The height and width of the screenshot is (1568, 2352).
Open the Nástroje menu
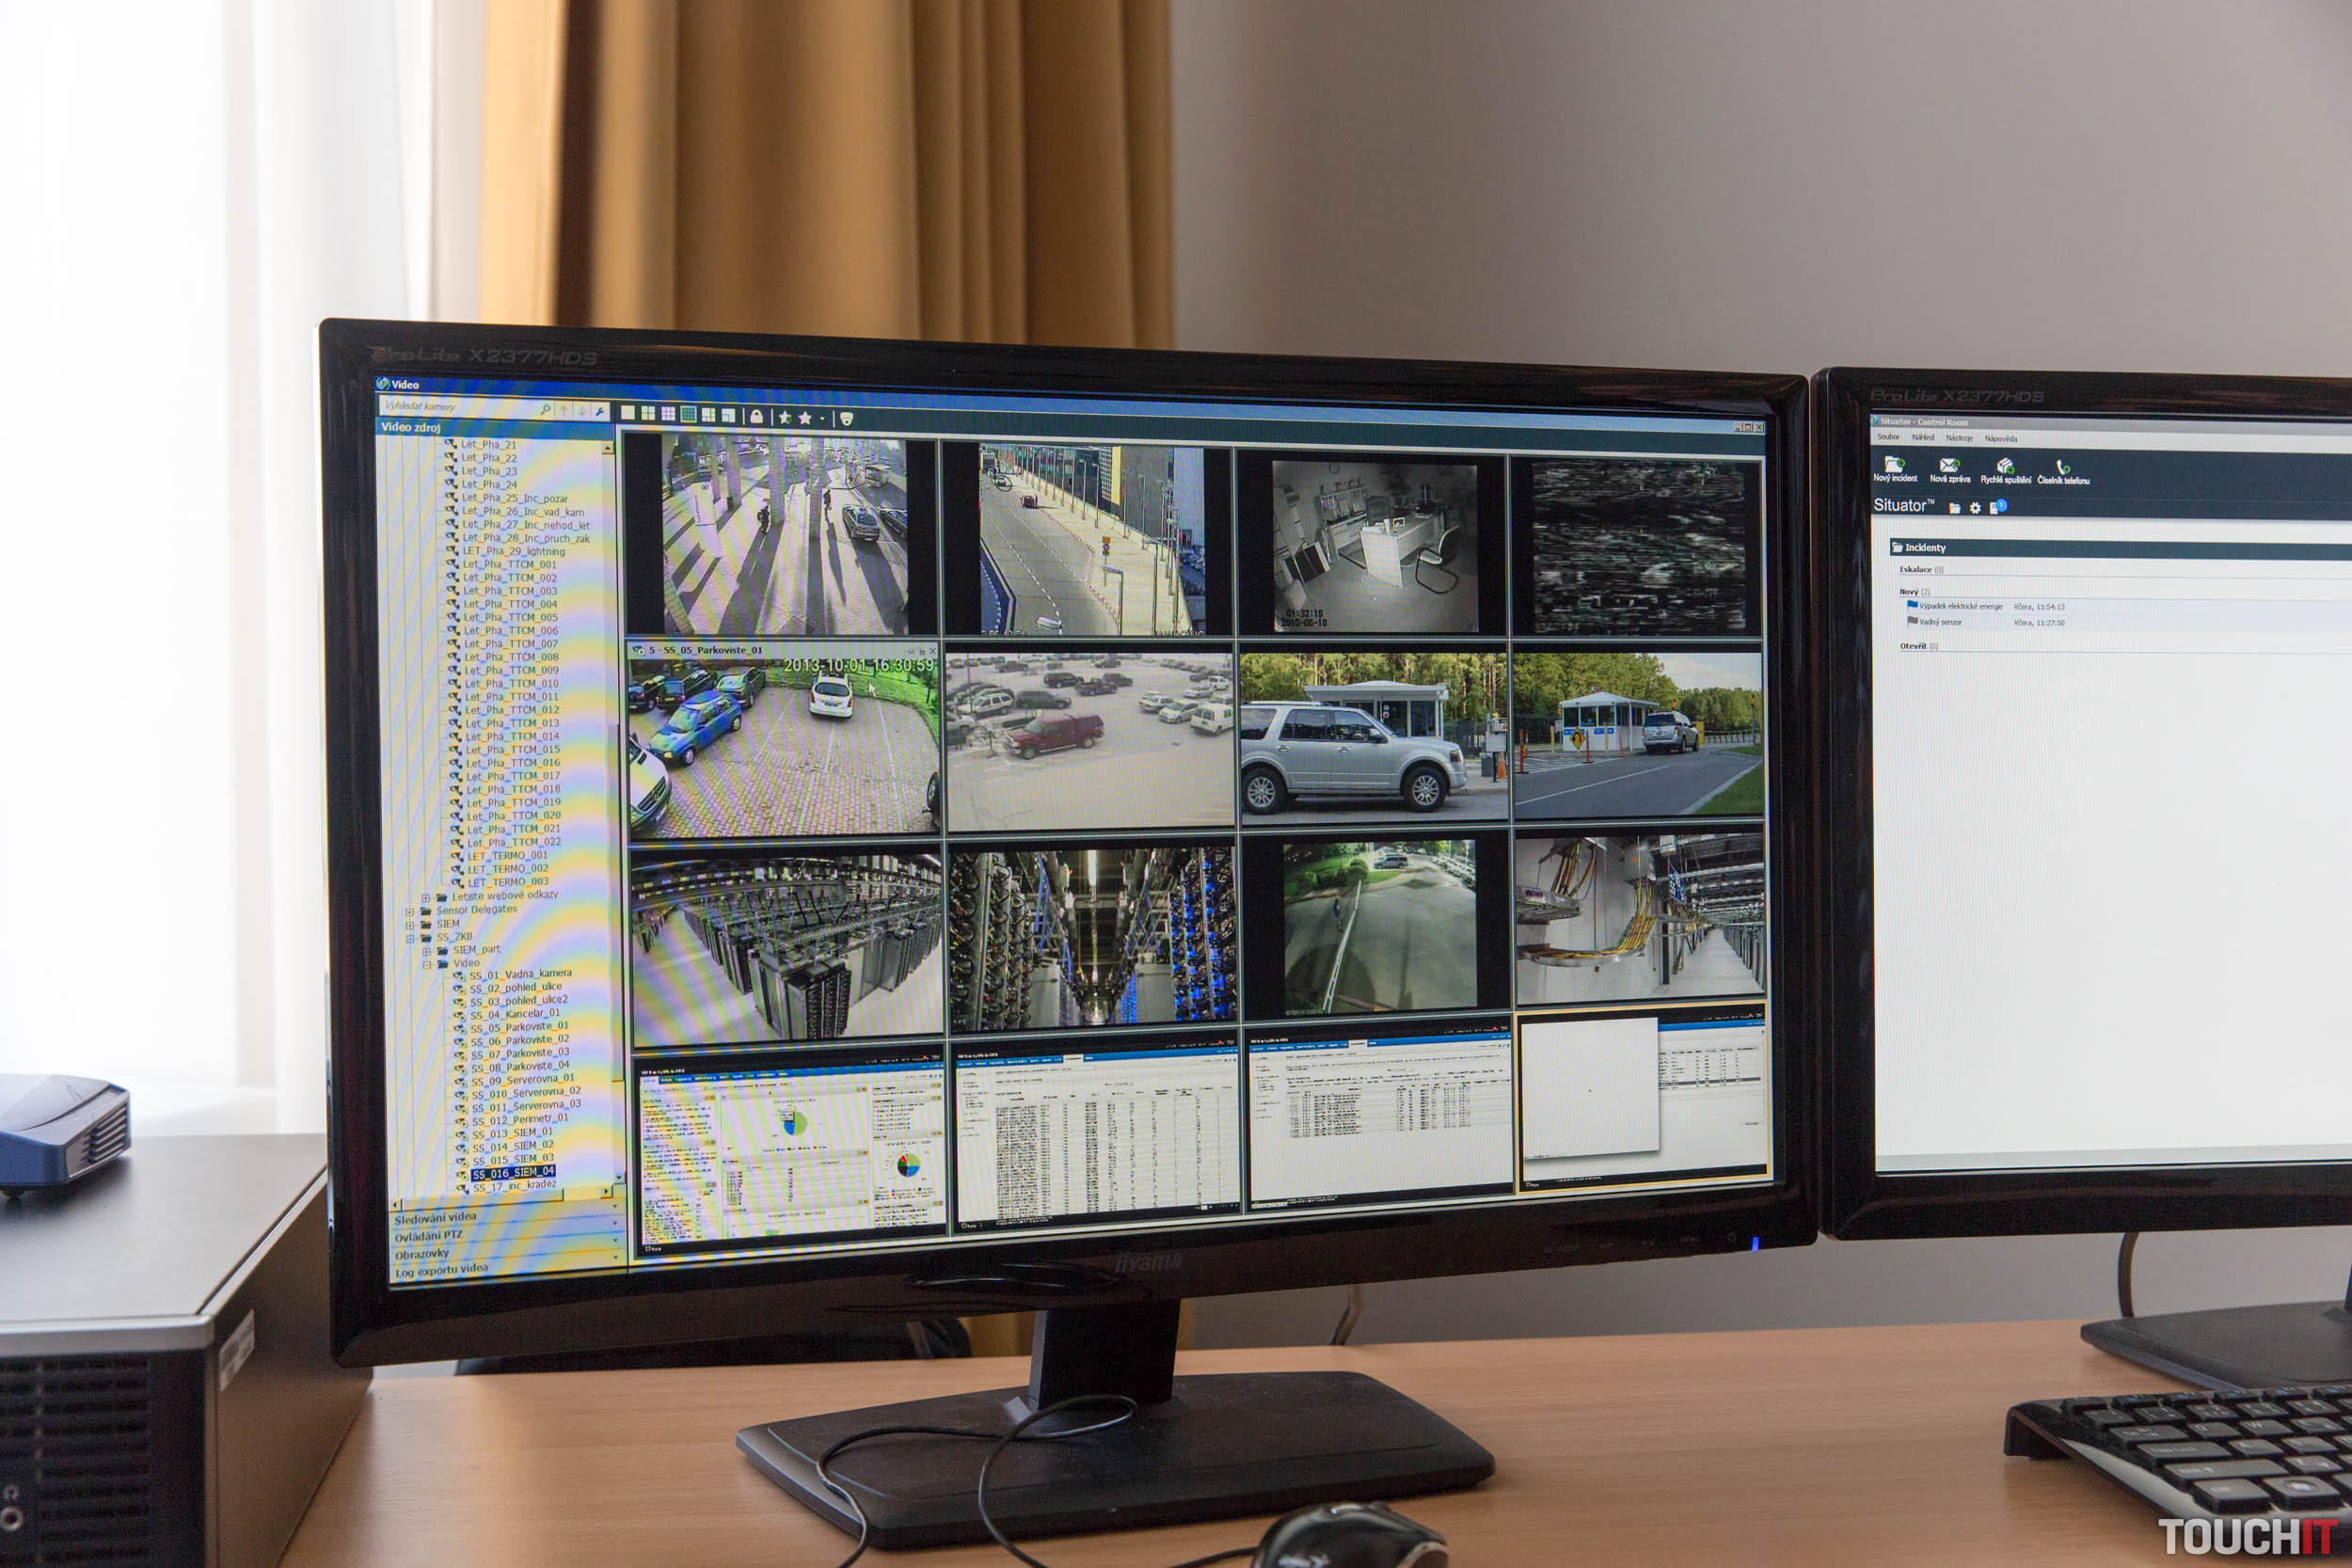tap(1959, 438)
